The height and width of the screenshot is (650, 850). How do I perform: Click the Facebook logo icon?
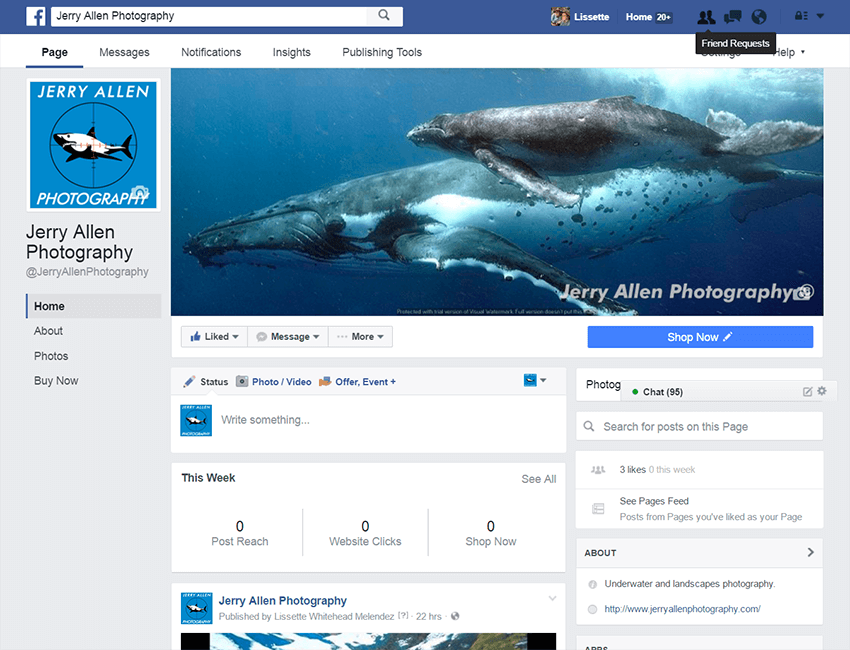pyautogui.click(x=36, y=16)
